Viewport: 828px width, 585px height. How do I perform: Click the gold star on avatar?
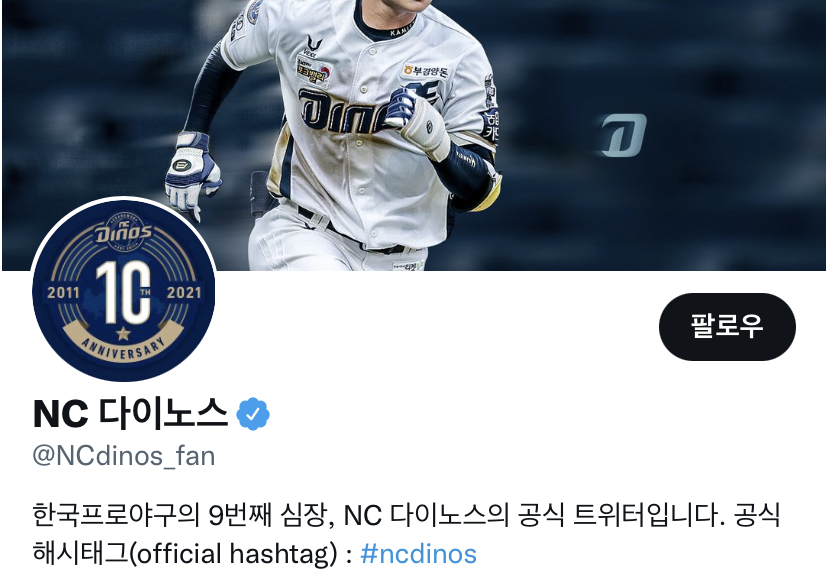click(x=123, y=333)
